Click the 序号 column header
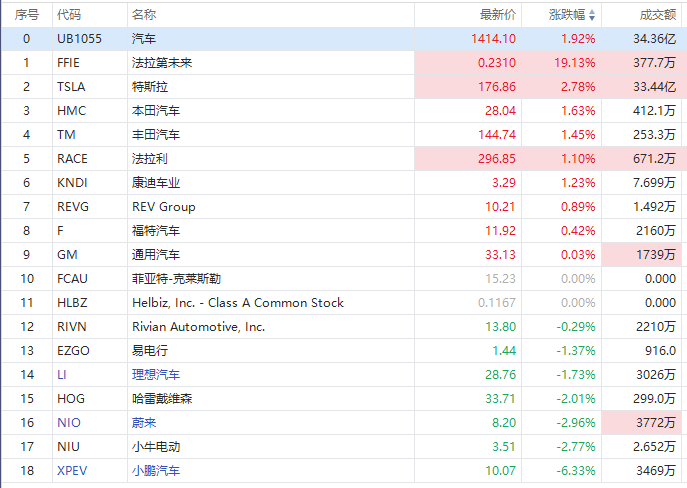This screenshot has width=687, height=488. (x=27, y=15)
